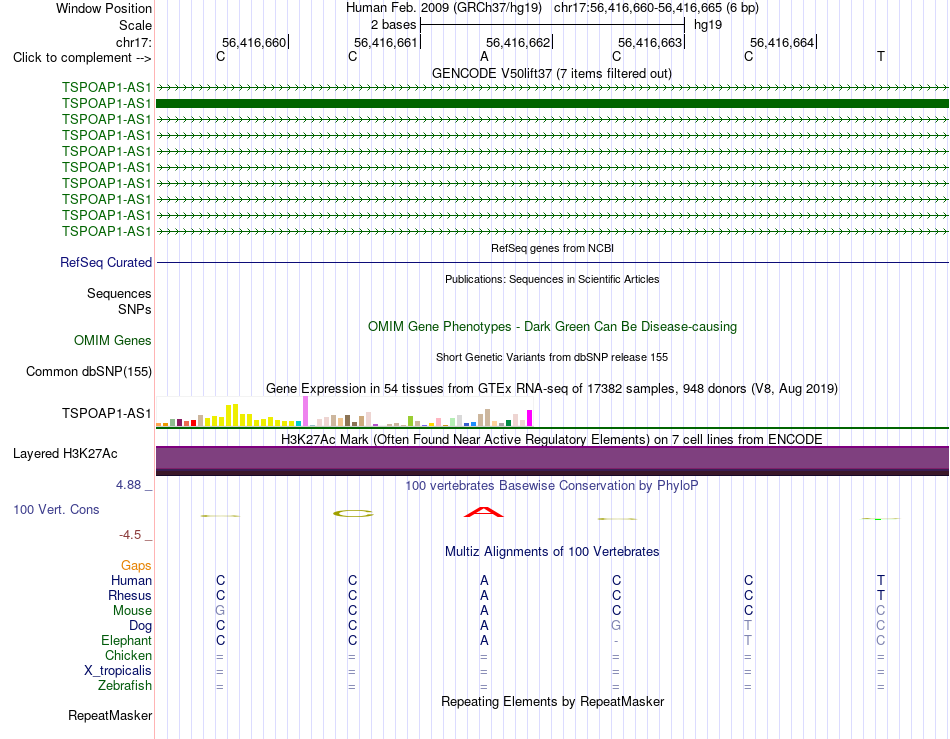This screenshot has width=950, height=739.
Task: Click the T base in Dog row
Action: click(748, 625)
